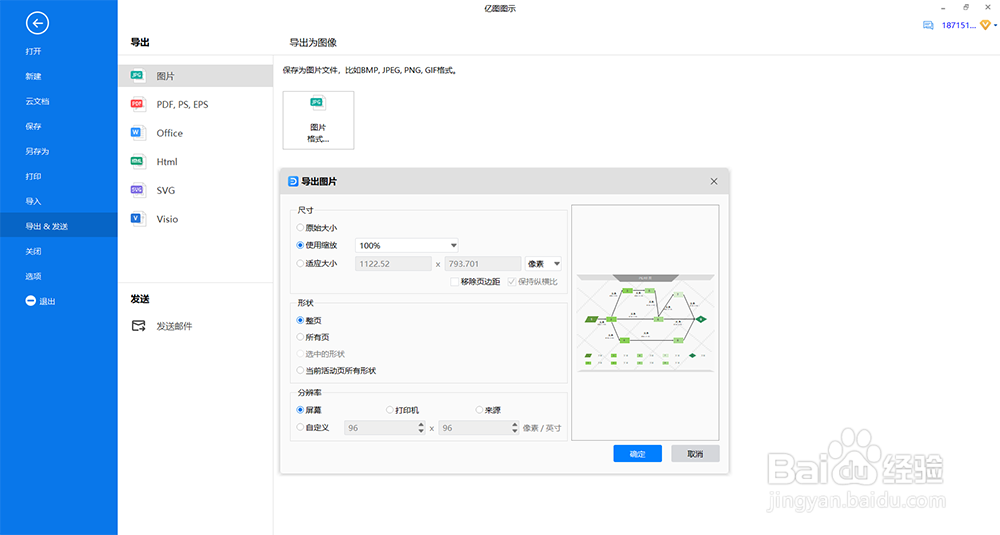Select 自定义 resolution option
1000x535 pixels.
300,427
